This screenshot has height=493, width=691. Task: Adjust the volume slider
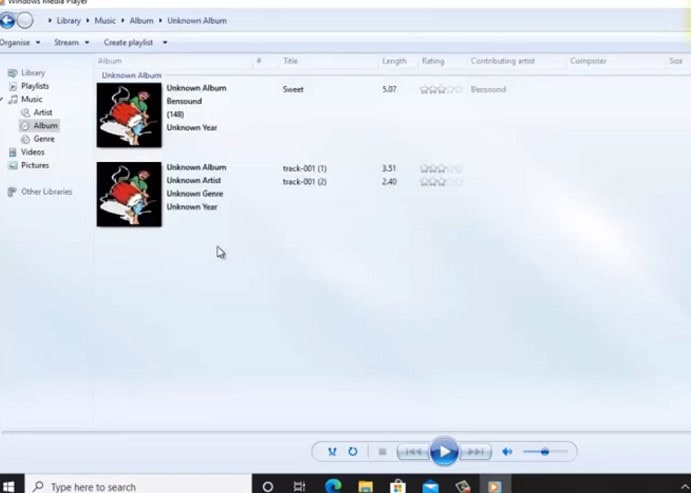545,452
